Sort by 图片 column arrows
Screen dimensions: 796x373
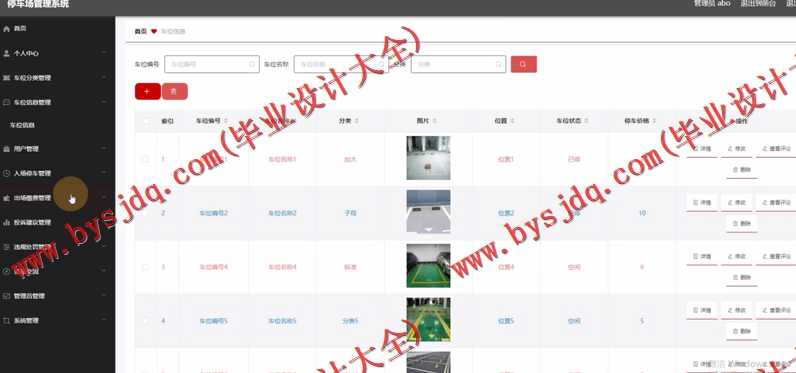pyautogui.click(x=435, y=121)
